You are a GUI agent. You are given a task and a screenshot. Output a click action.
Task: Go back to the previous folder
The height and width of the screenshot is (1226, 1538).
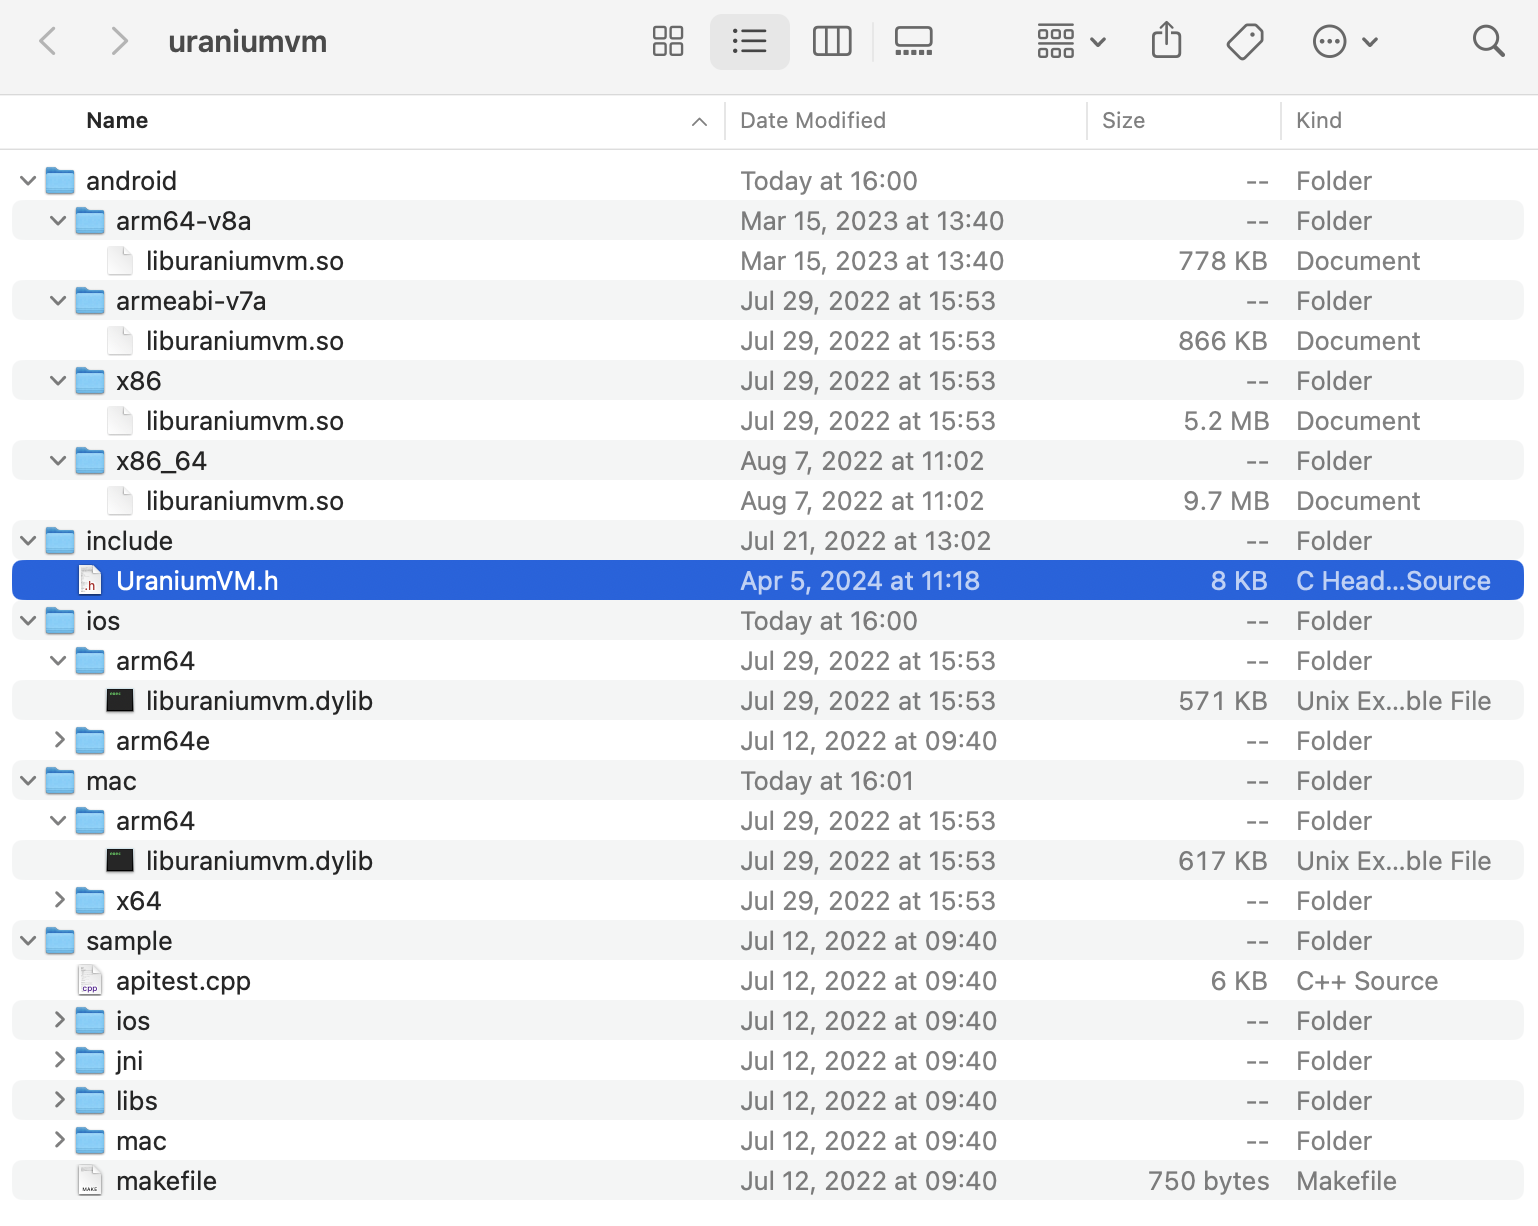pyautogui.click(x=47, y=41)
